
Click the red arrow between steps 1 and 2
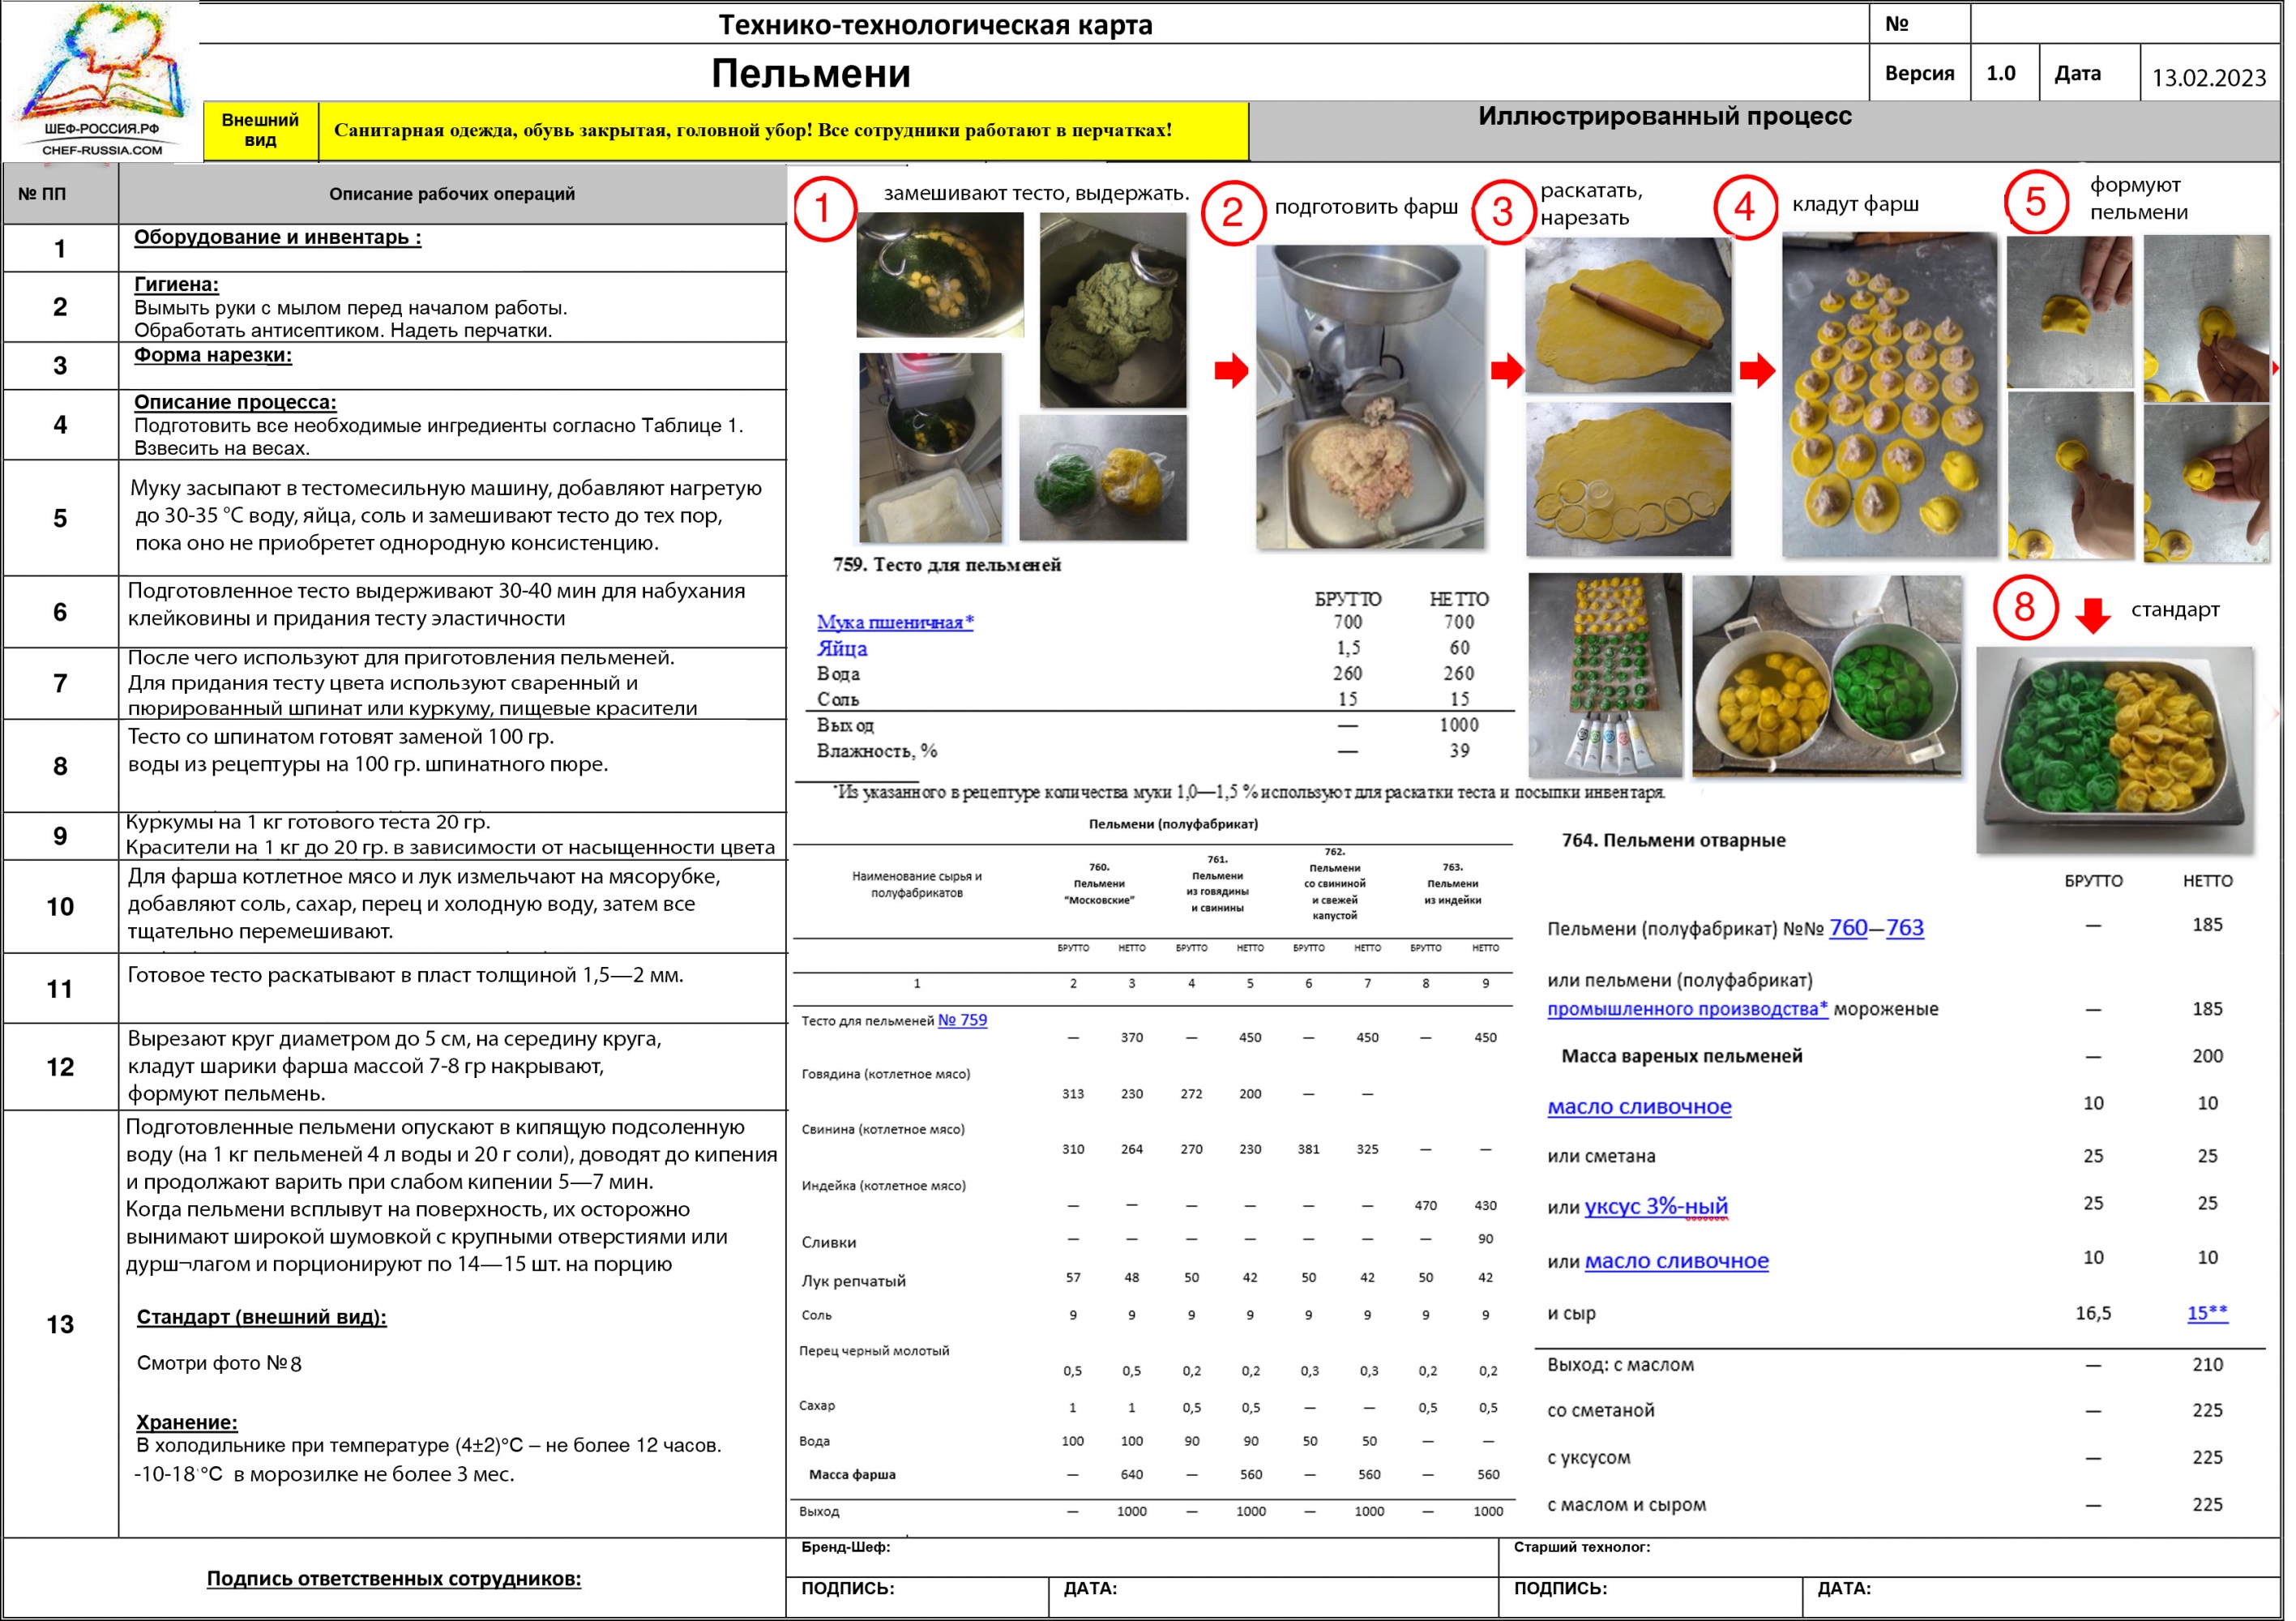click(x=1232, y=371)
